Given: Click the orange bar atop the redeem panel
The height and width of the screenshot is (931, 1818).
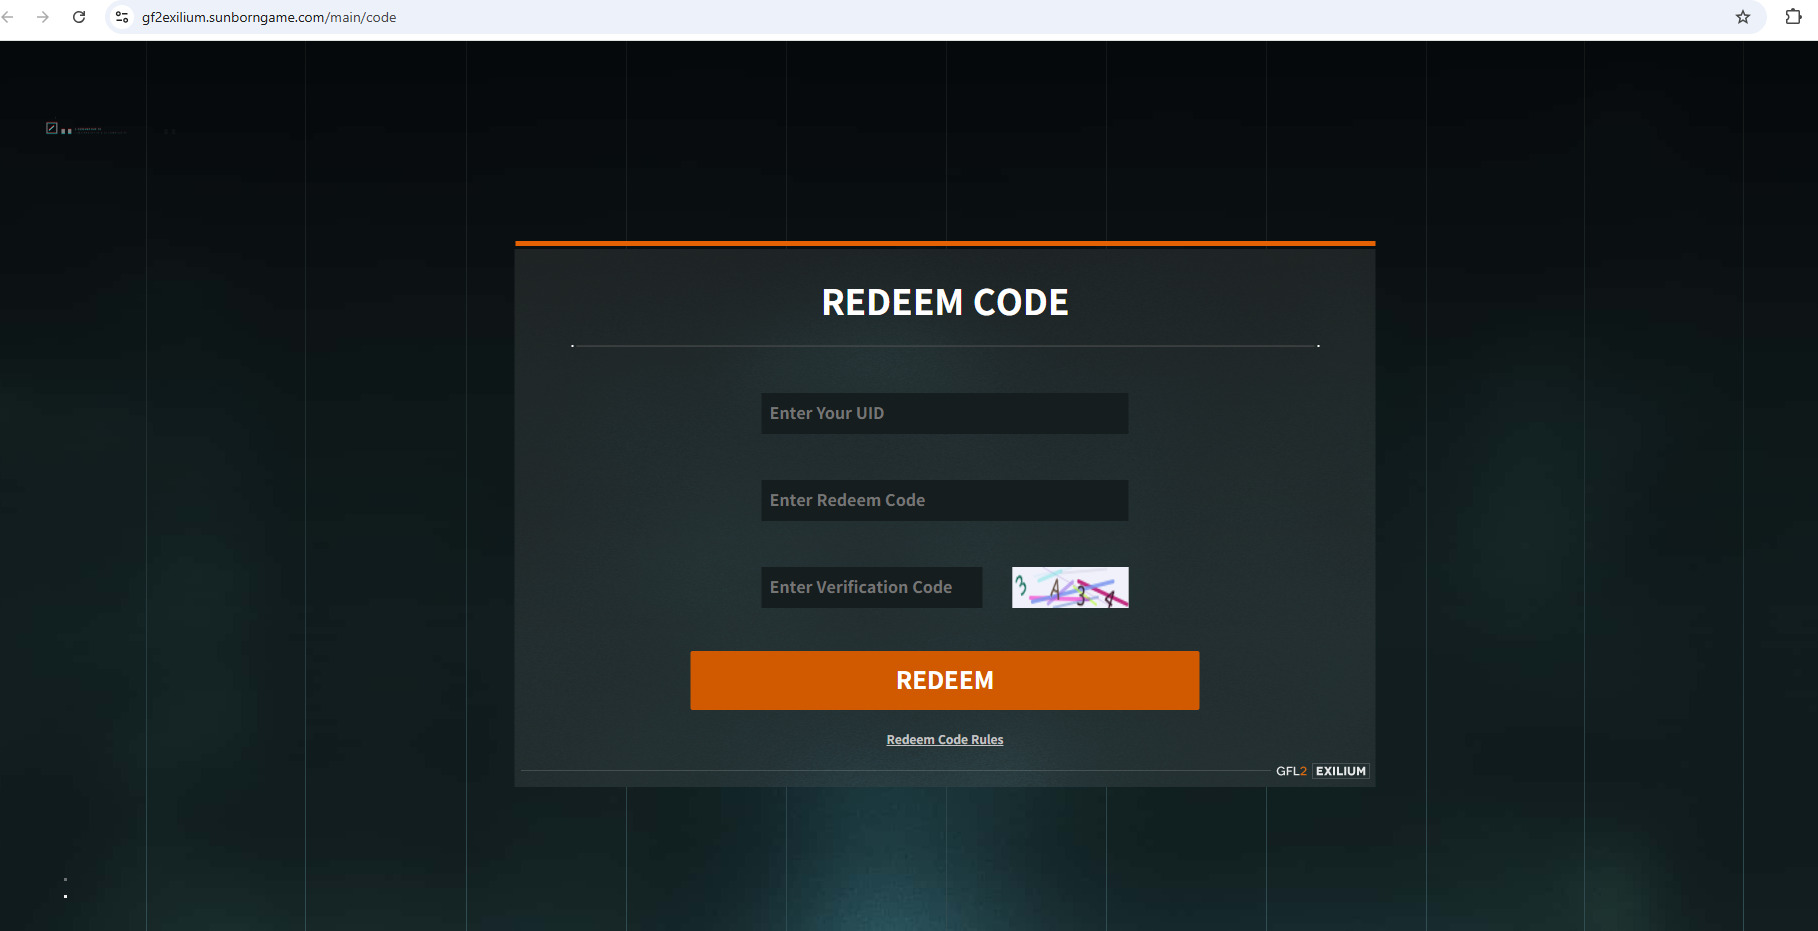Looking at the screenshot, I should click(945, 243).
